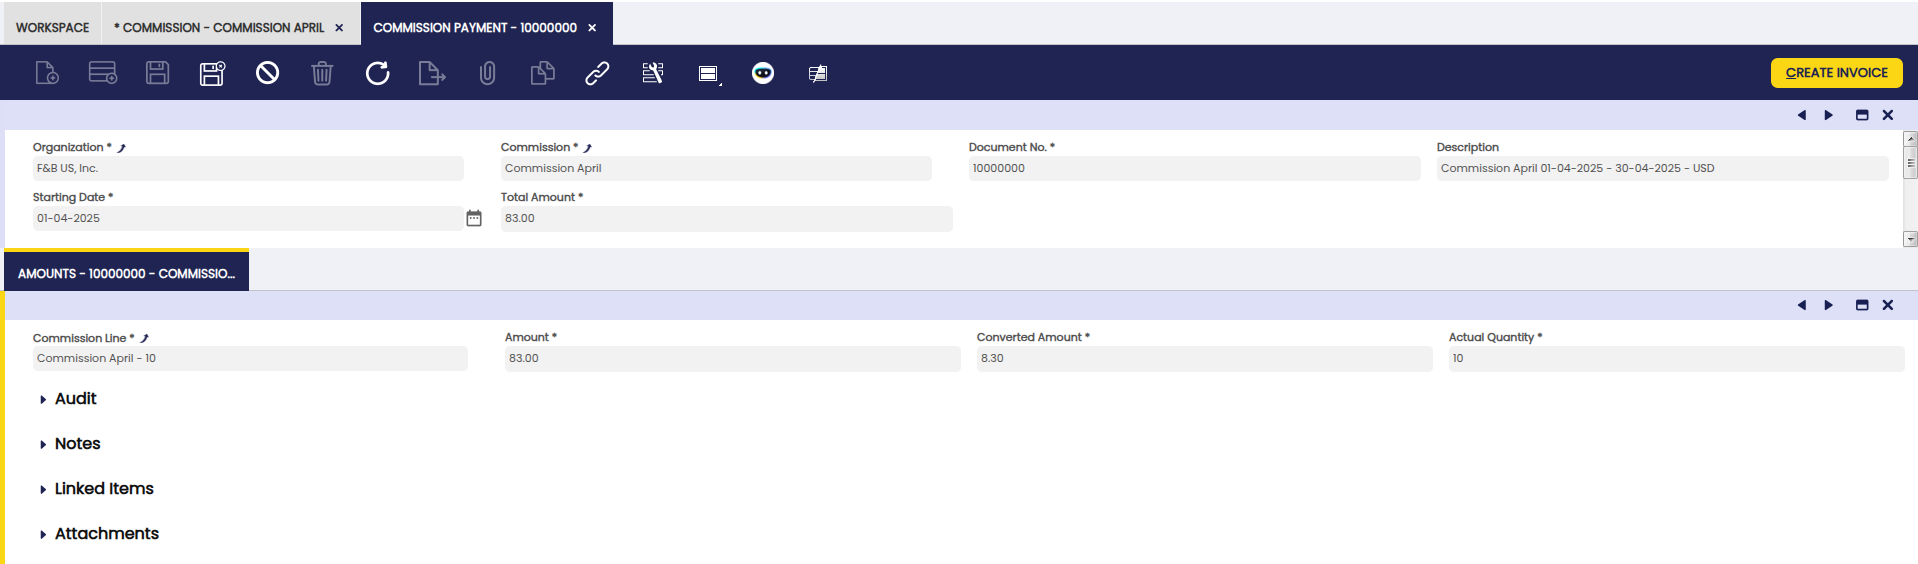The width and height of the screenshot is (1918, 564).
Task: Click the Description input field
Action: click(x=1661, y=168)
